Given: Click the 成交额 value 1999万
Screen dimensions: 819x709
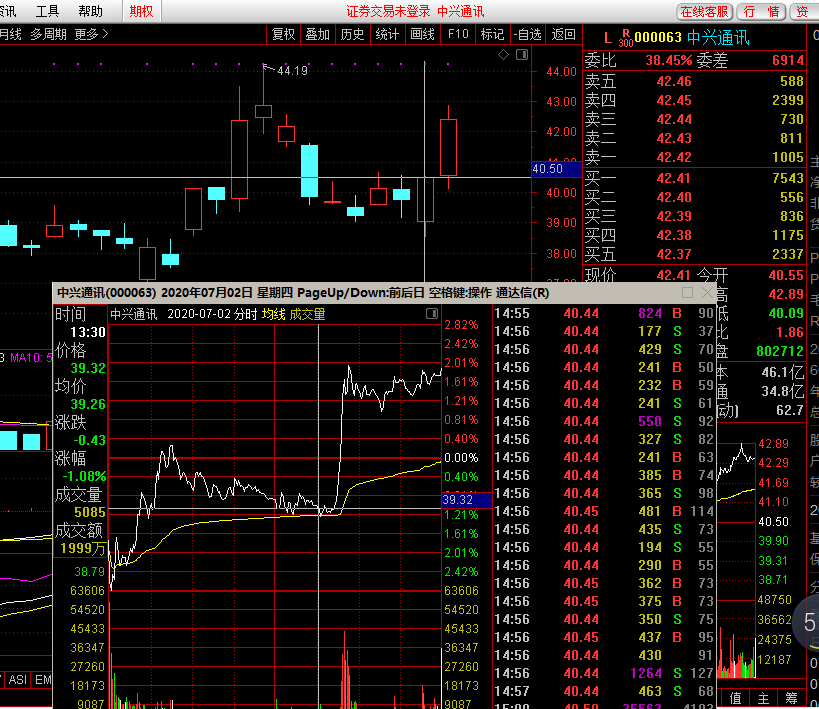Looking at the screenshot, I should (x=83, y=549).
